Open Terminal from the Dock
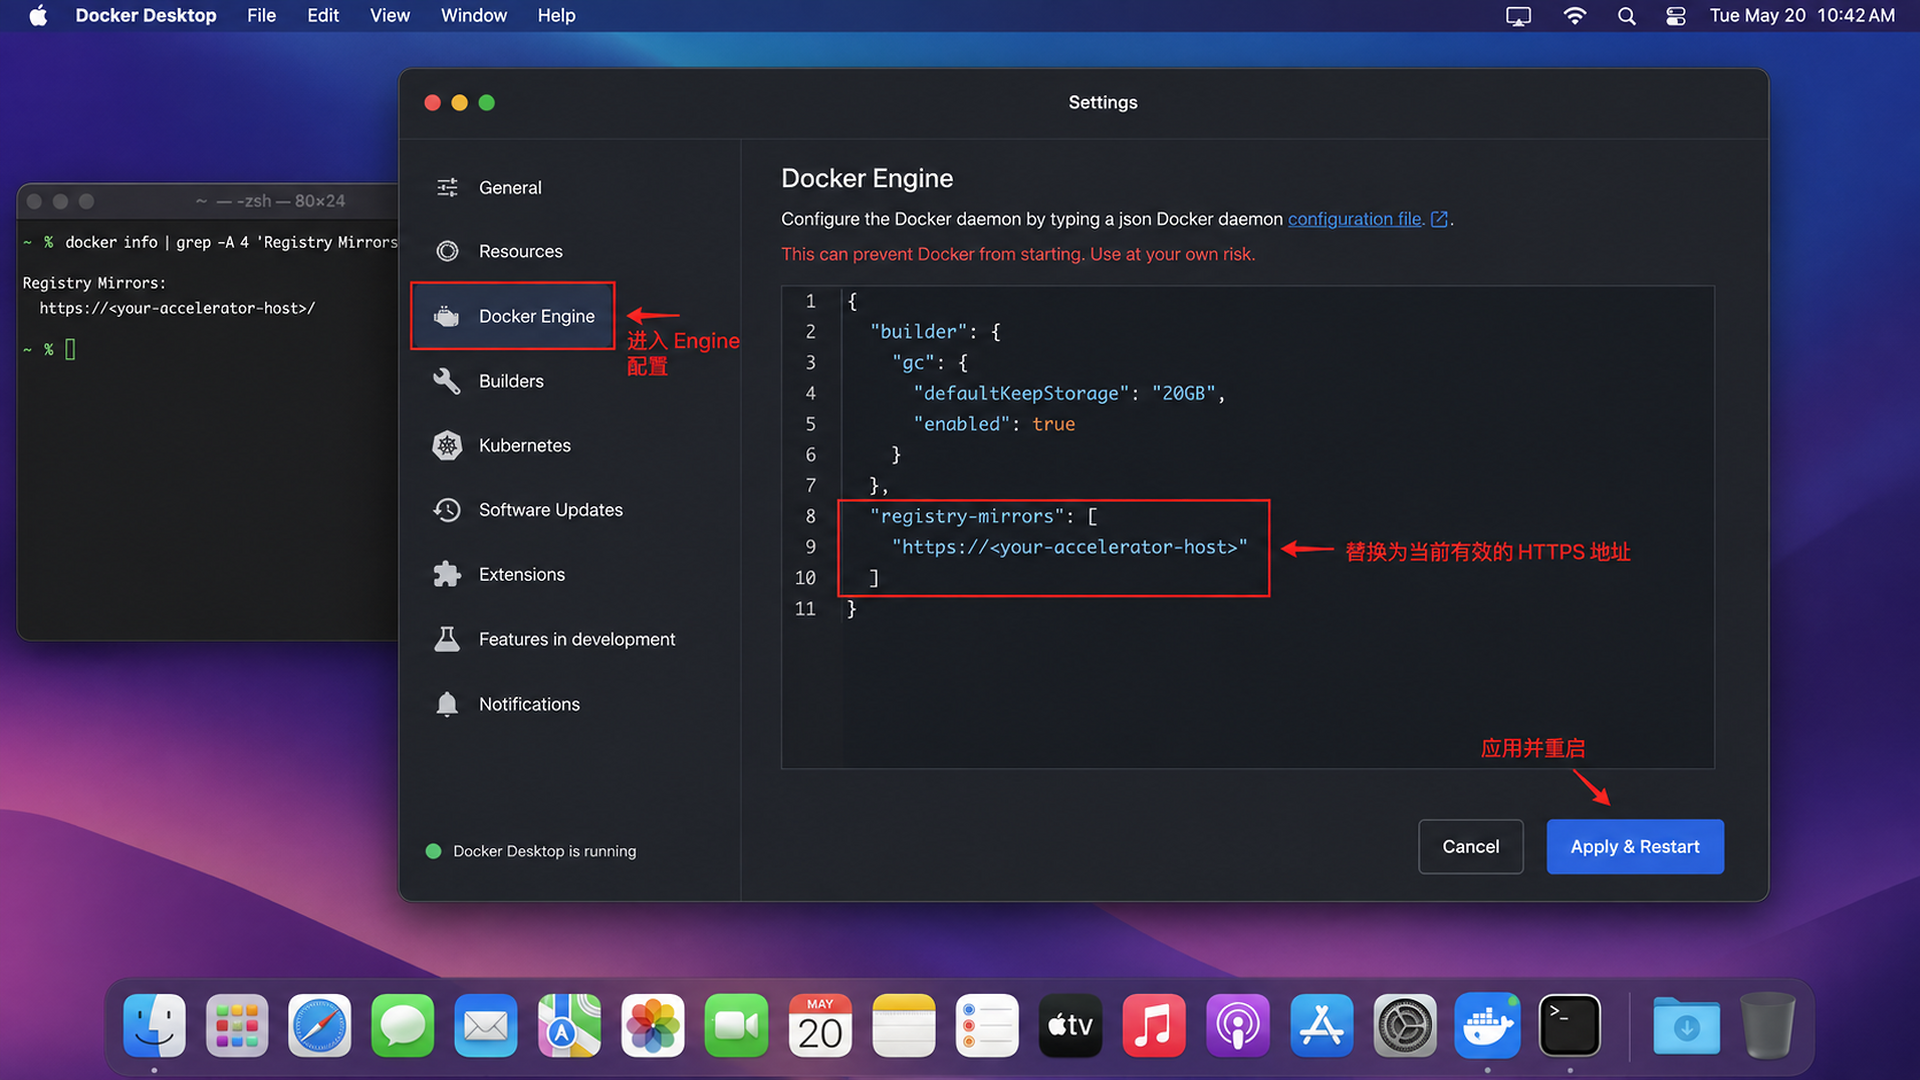The height and width of the screenshot is (1080, 1920). tap(1570, 1026)
